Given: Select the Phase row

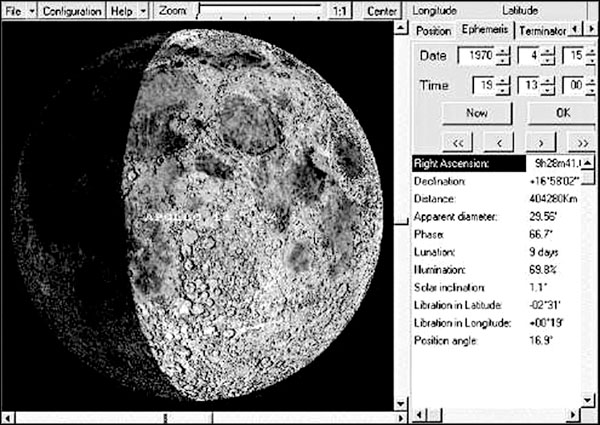Looking at the screenshot, I should pyautogui.click(x=497, y=234).
